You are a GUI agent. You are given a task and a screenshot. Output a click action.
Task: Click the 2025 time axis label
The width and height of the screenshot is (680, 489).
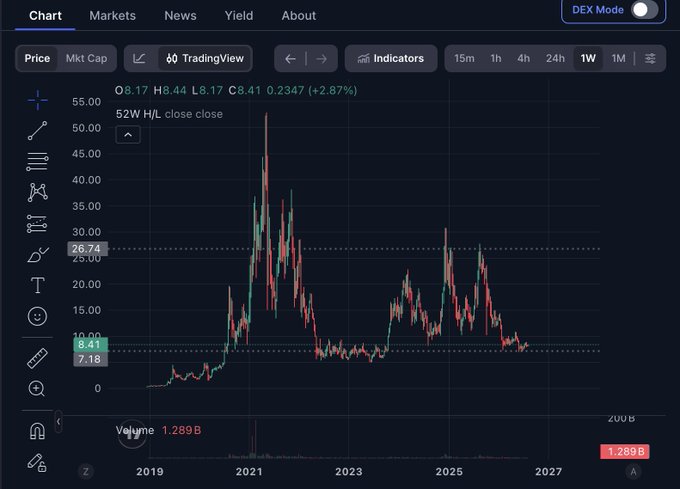pos(449,471)
